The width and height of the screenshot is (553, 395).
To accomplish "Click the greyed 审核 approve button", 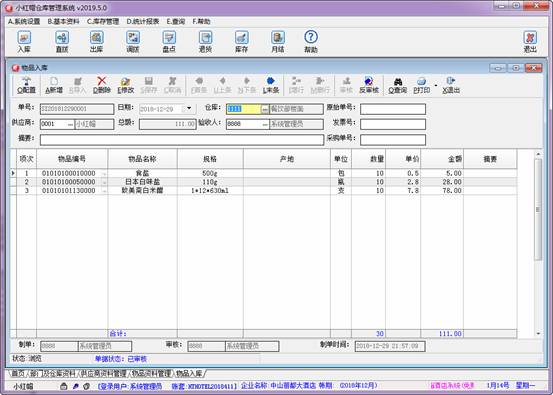I will pos(346,85).
